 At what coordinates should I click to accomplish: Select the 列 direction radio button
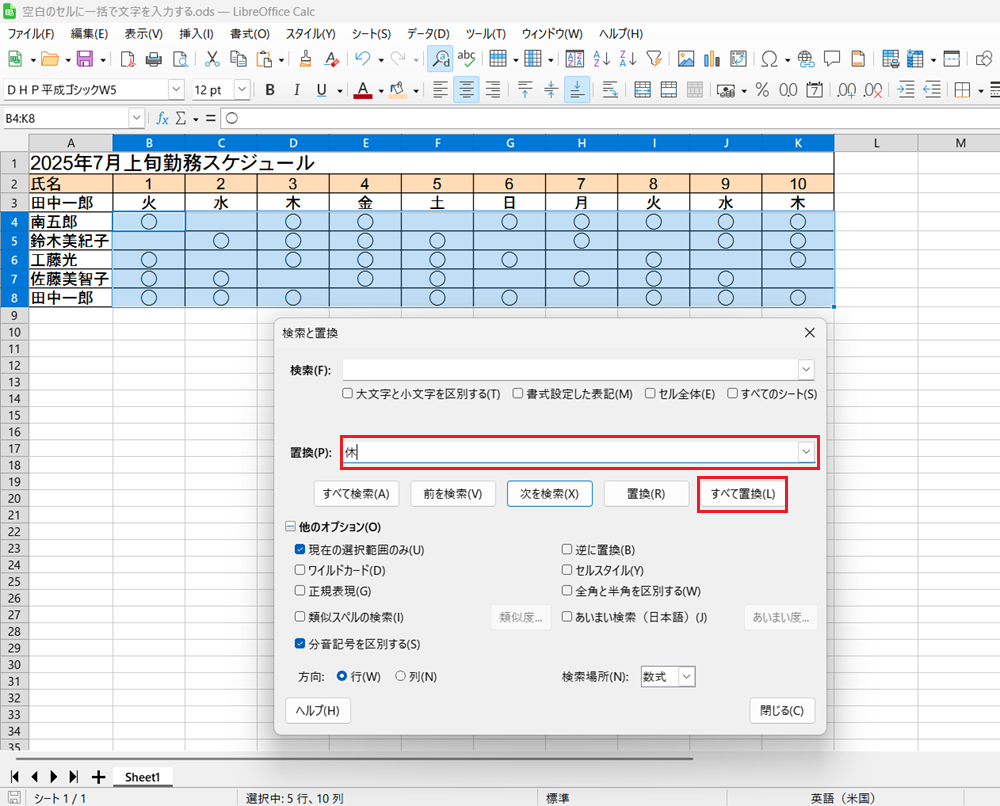(401, 676)
